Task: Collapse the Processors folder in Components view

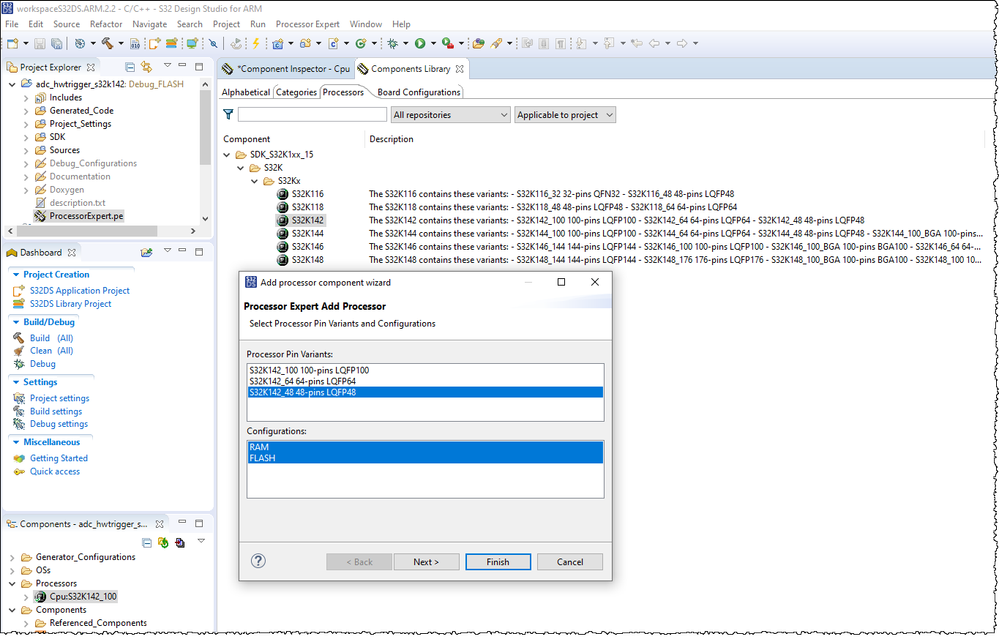Action: [x=12, y=583]
